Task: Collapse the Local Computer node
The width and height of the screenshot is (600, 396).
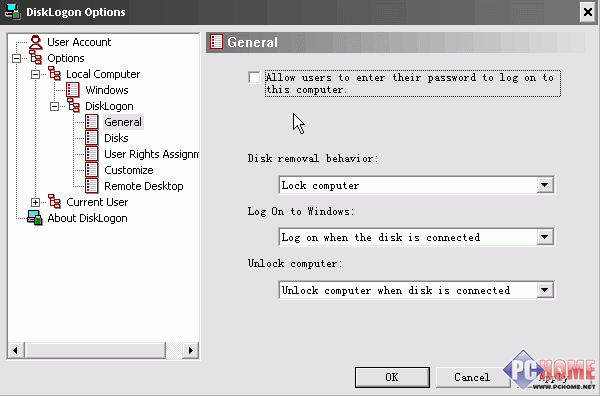Action: click(x=35, y=74)
